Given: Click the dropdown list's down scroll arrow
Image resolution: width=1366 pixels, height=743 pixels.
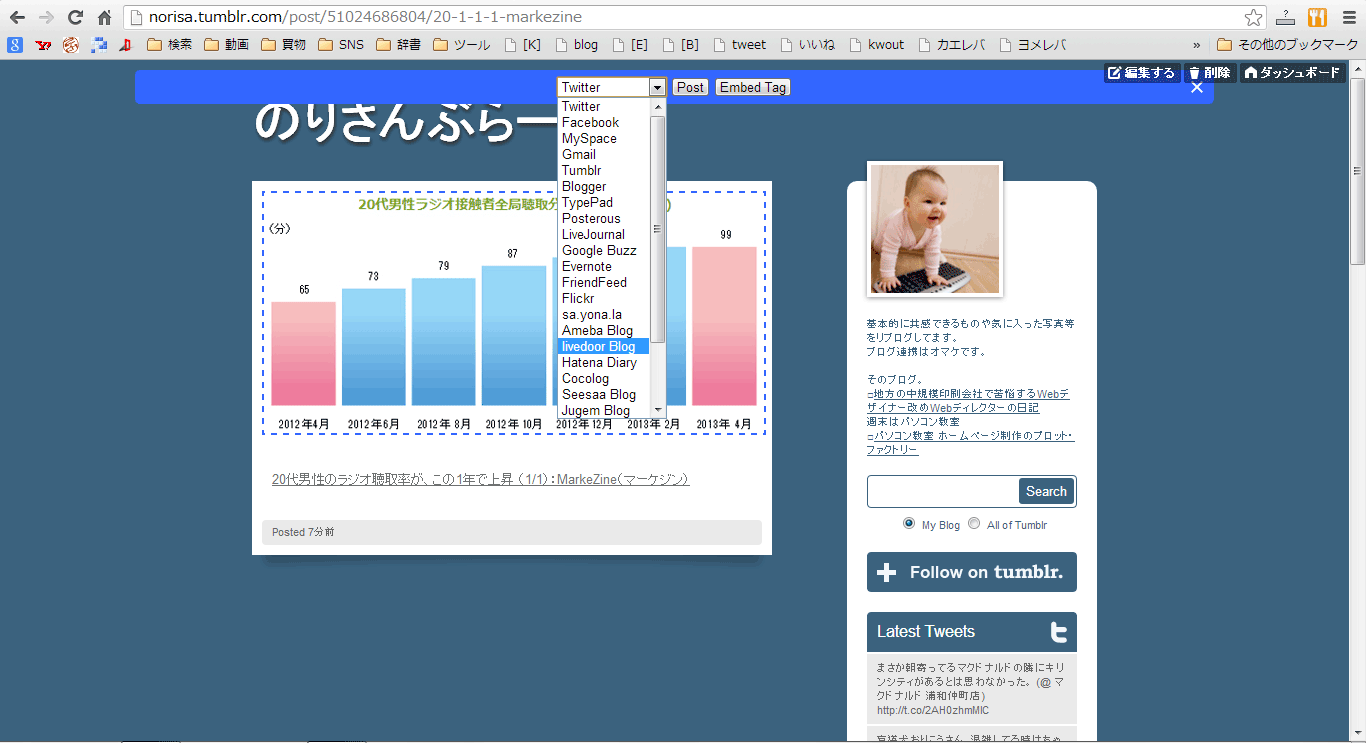Looking at the screenshot, I should click(x=658, y=410).
